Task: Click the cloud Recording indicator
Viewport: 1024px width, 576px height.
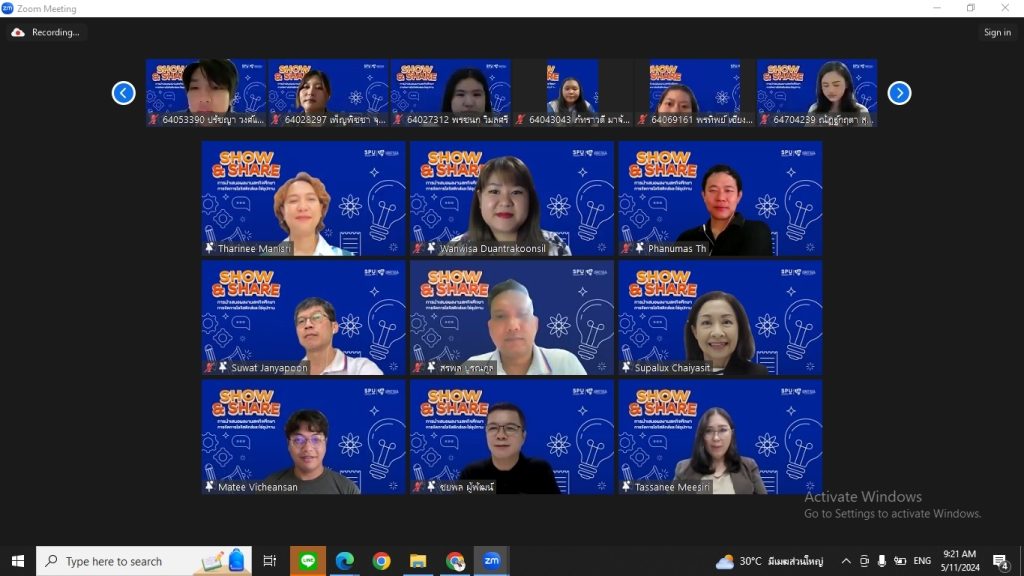Action: point(46,32)
